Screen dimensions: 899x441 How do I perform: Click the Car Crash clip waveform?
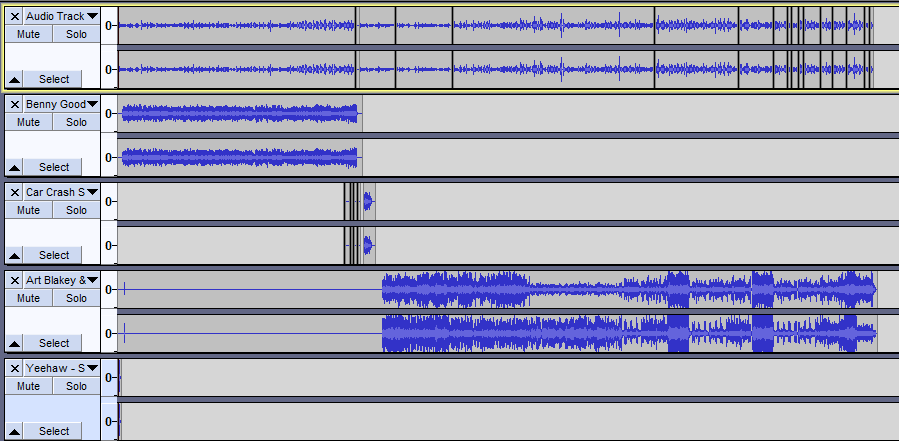(368, 202)
